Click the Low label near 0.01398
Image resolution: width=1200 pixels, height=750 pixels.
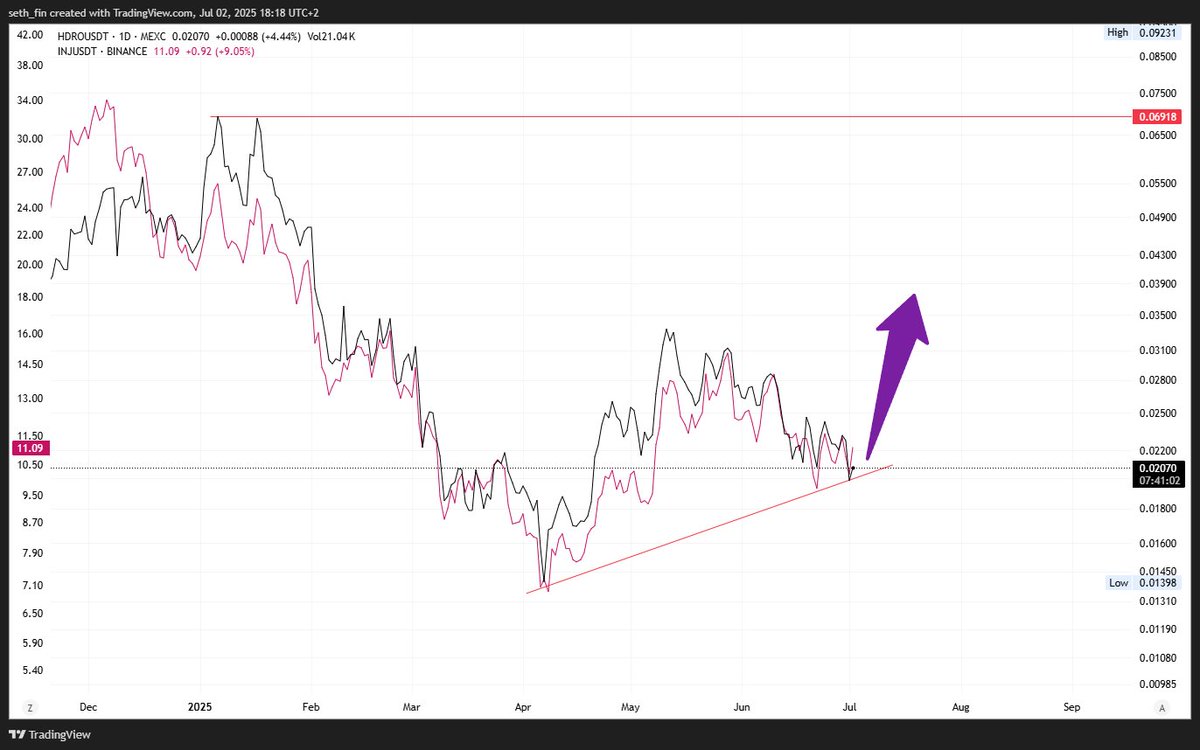pos(1118,583)
